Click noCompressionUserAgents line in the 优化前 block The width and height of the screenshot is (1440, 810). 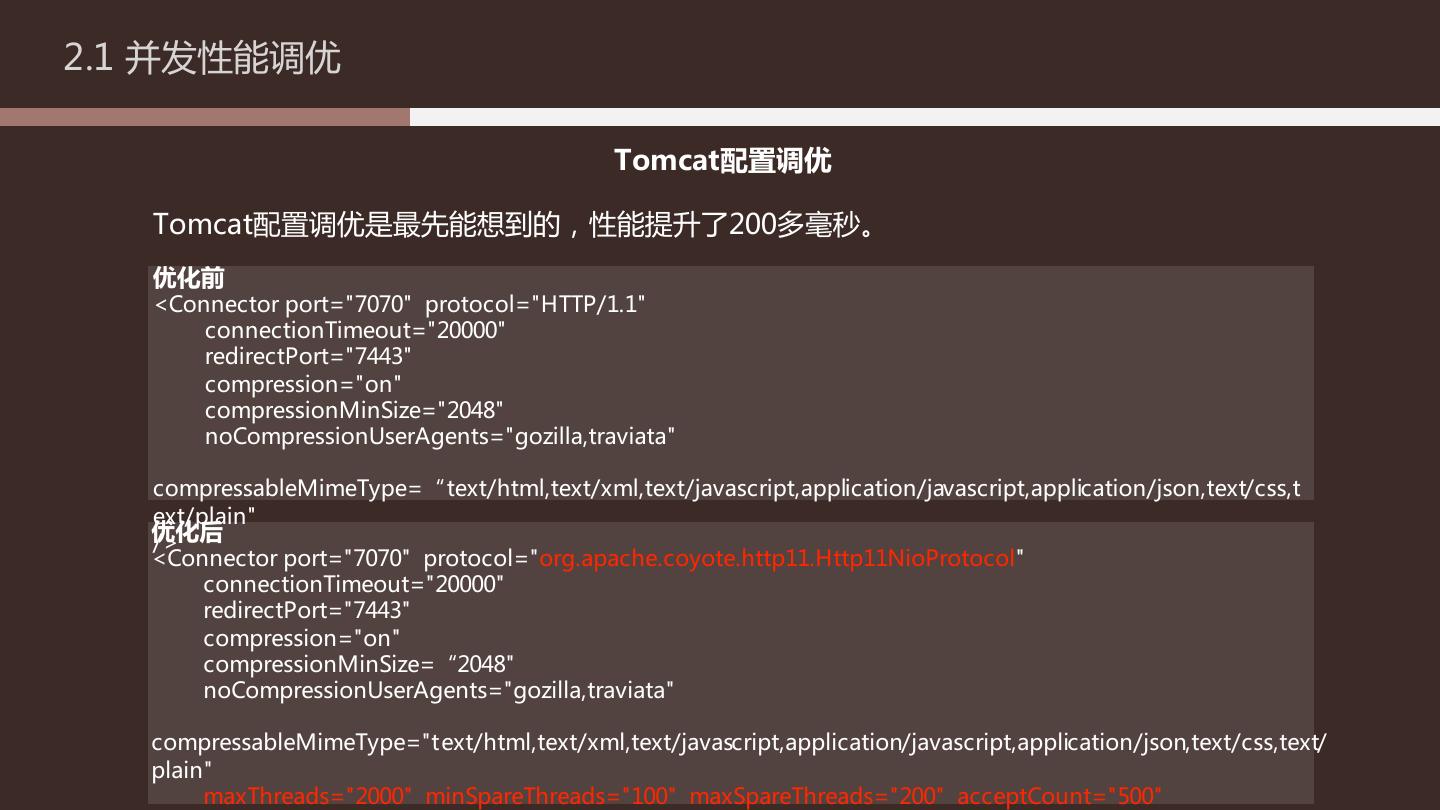[440, 436]
